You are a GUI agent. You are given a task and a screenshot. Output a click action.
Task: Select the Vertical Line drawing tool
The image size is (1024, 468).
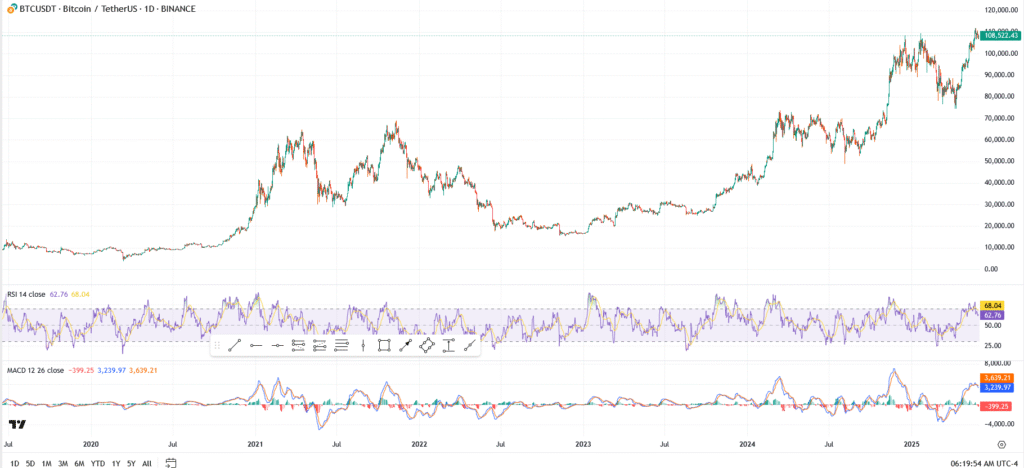pyautogui.click(x=362, y=346)
